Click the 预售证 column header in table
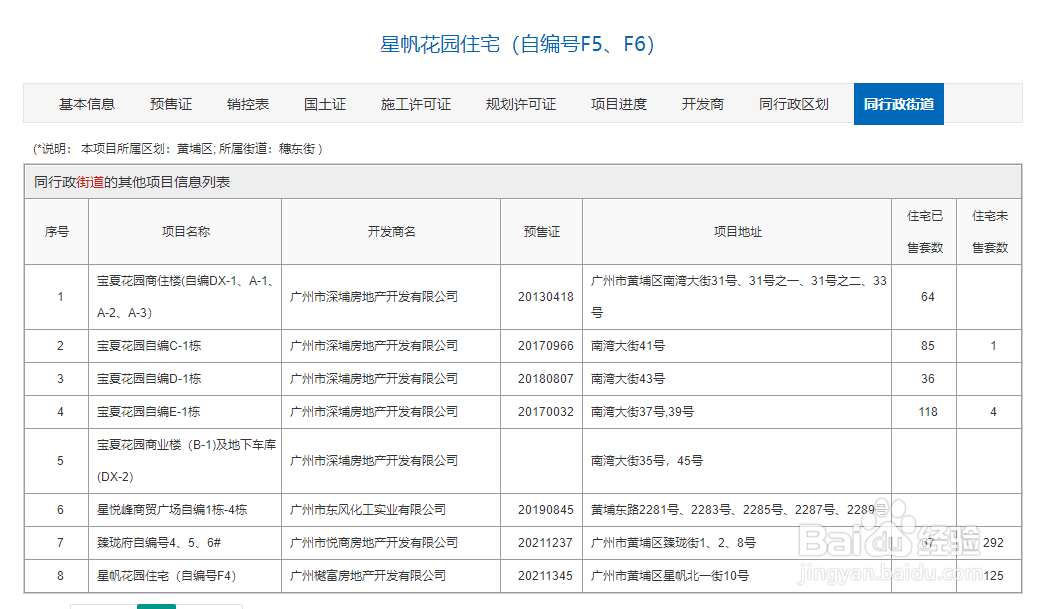 pyautogui.click(x=542, y=232)
